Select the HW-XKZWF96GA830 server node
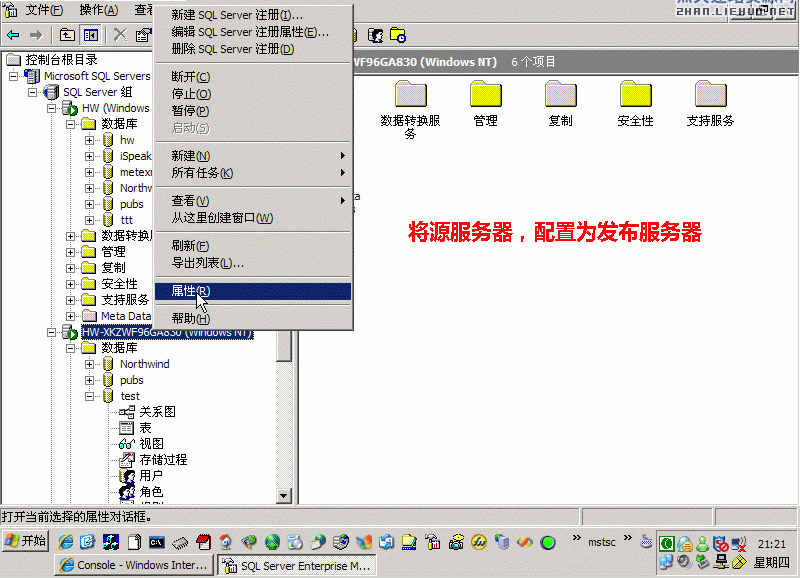The height and width of the screenshot is (578, 800). pyautogui.click(x=167, y=333)
